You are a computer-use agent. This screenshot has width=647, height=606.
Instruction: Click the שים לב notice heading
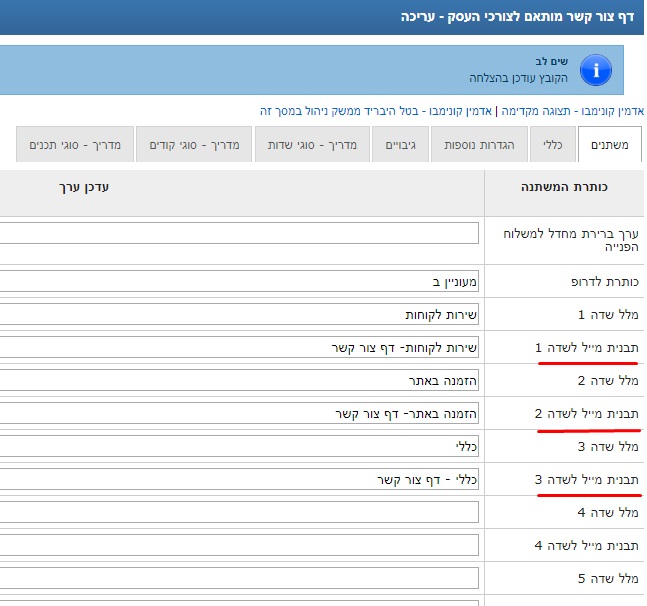coord(552,61)
